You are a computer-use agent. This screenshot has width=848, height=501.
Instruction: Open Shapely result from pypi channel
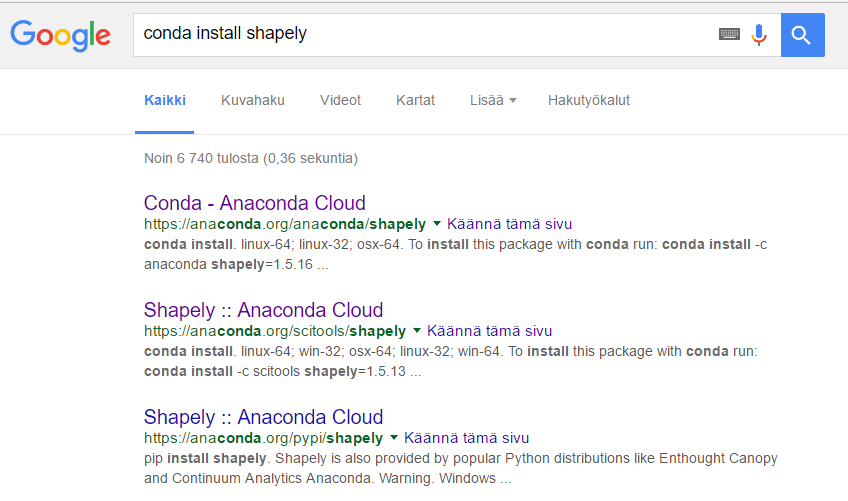(263, 417)
